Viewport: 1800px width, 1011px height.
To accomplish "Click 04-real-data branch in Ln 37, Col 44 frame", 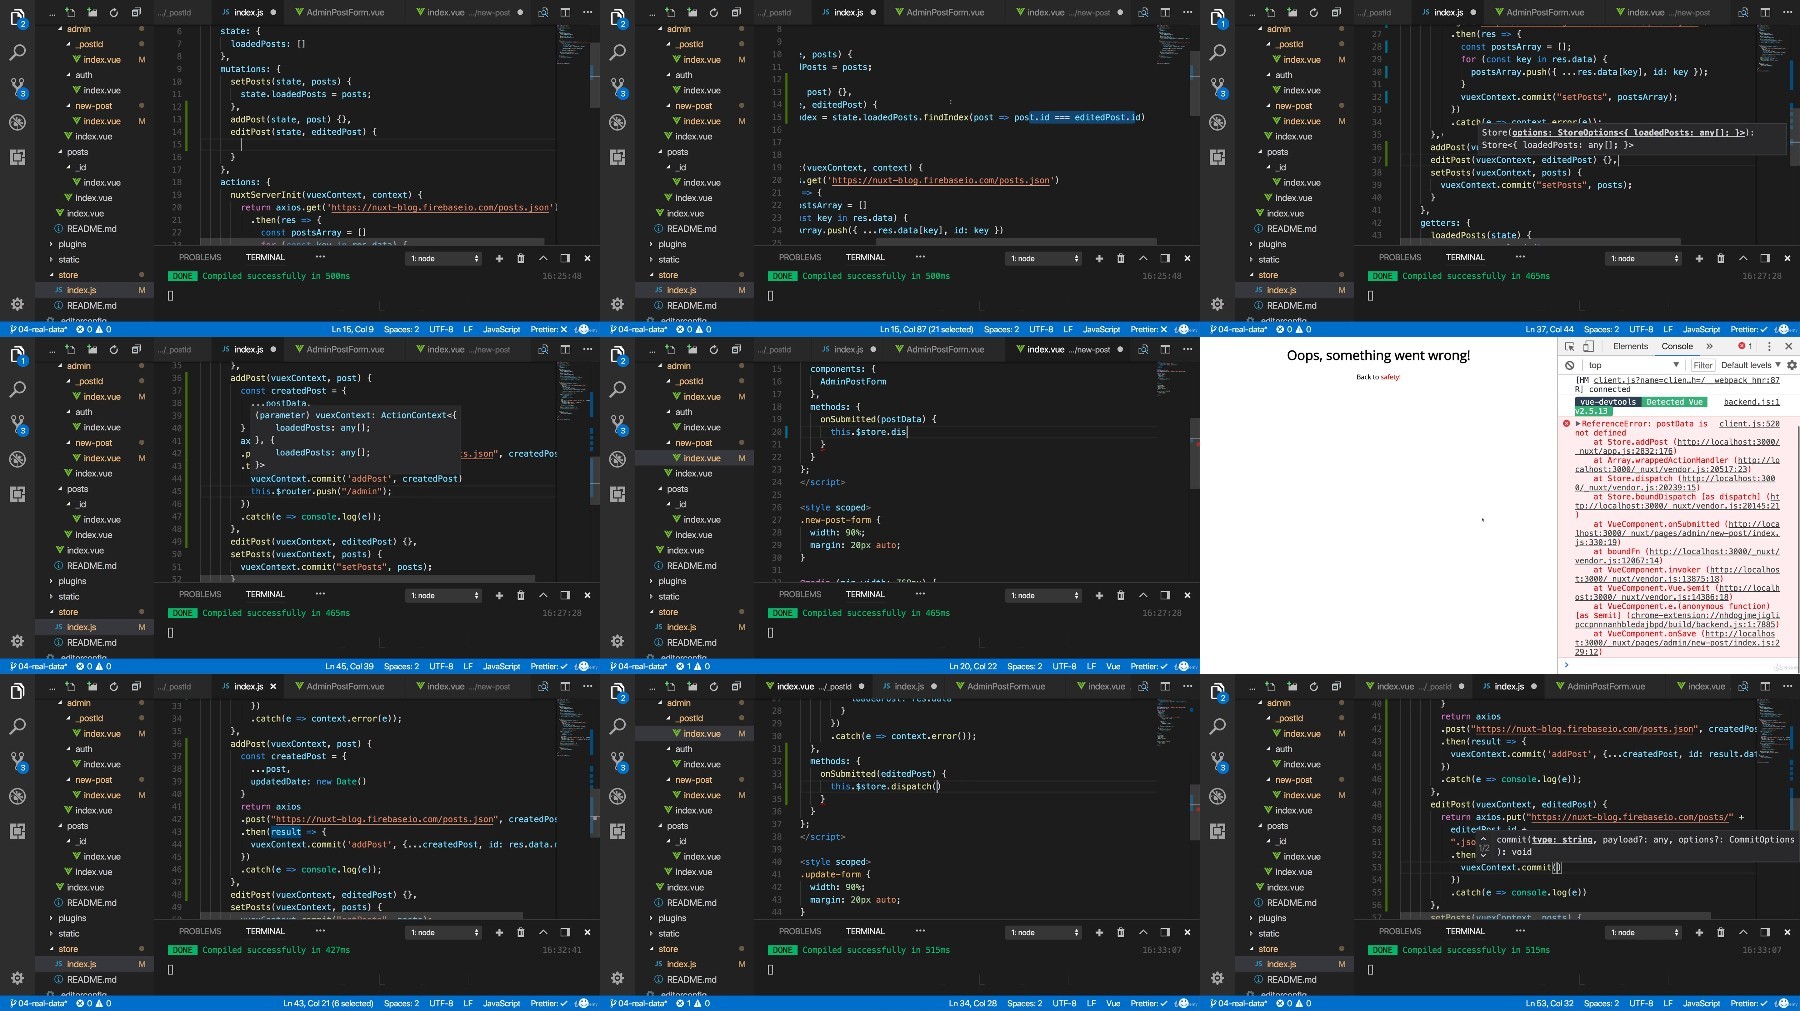I will pos(1239,329).
